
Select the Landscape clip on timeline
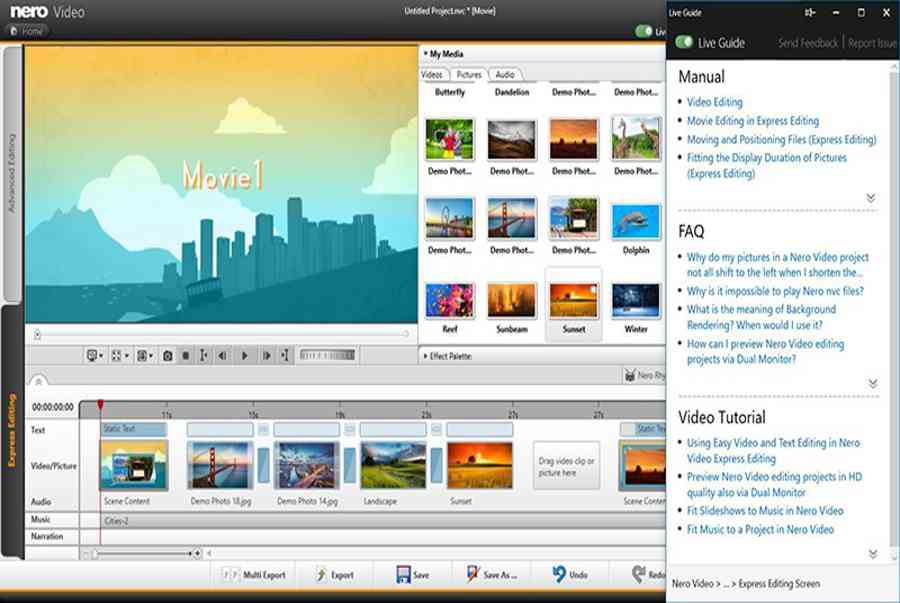click(x=393, y=465)
